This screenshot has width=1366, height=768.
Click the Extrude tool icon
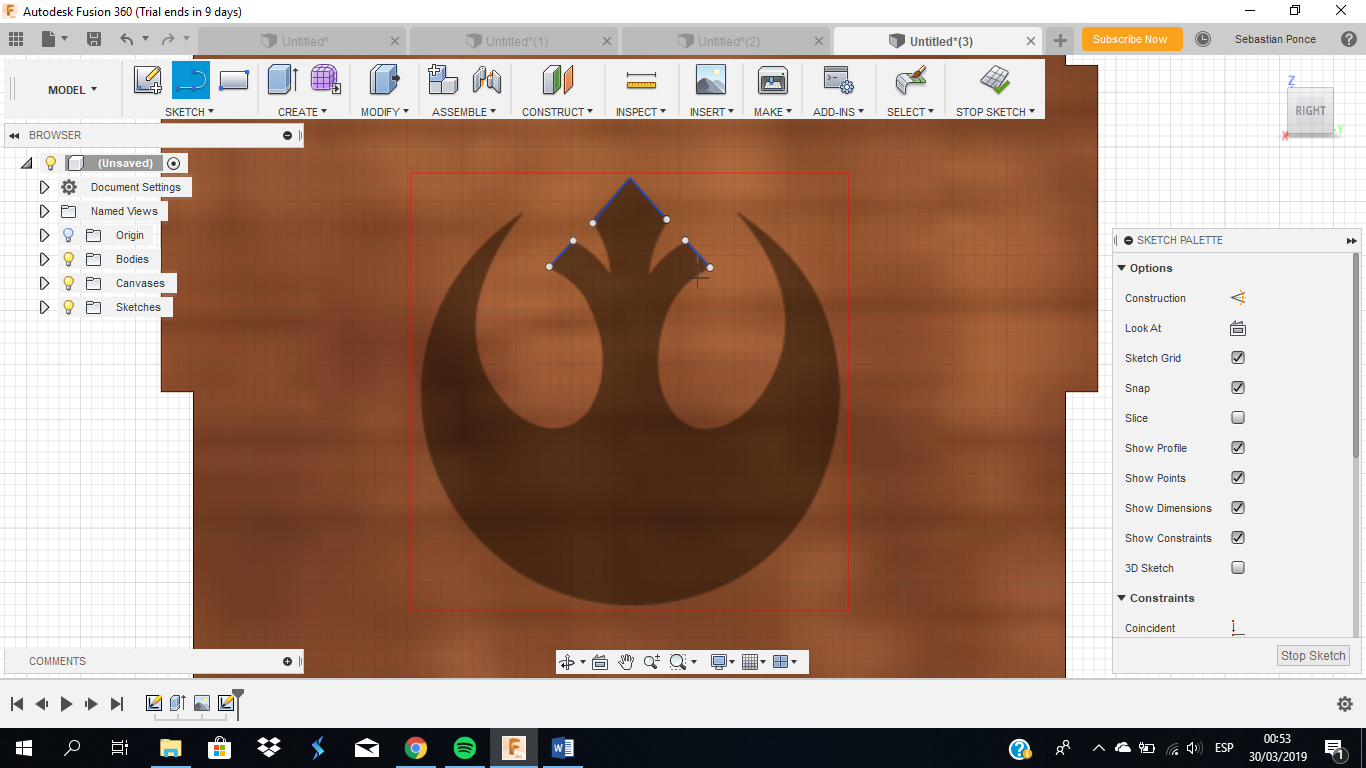tap(282, 80)
